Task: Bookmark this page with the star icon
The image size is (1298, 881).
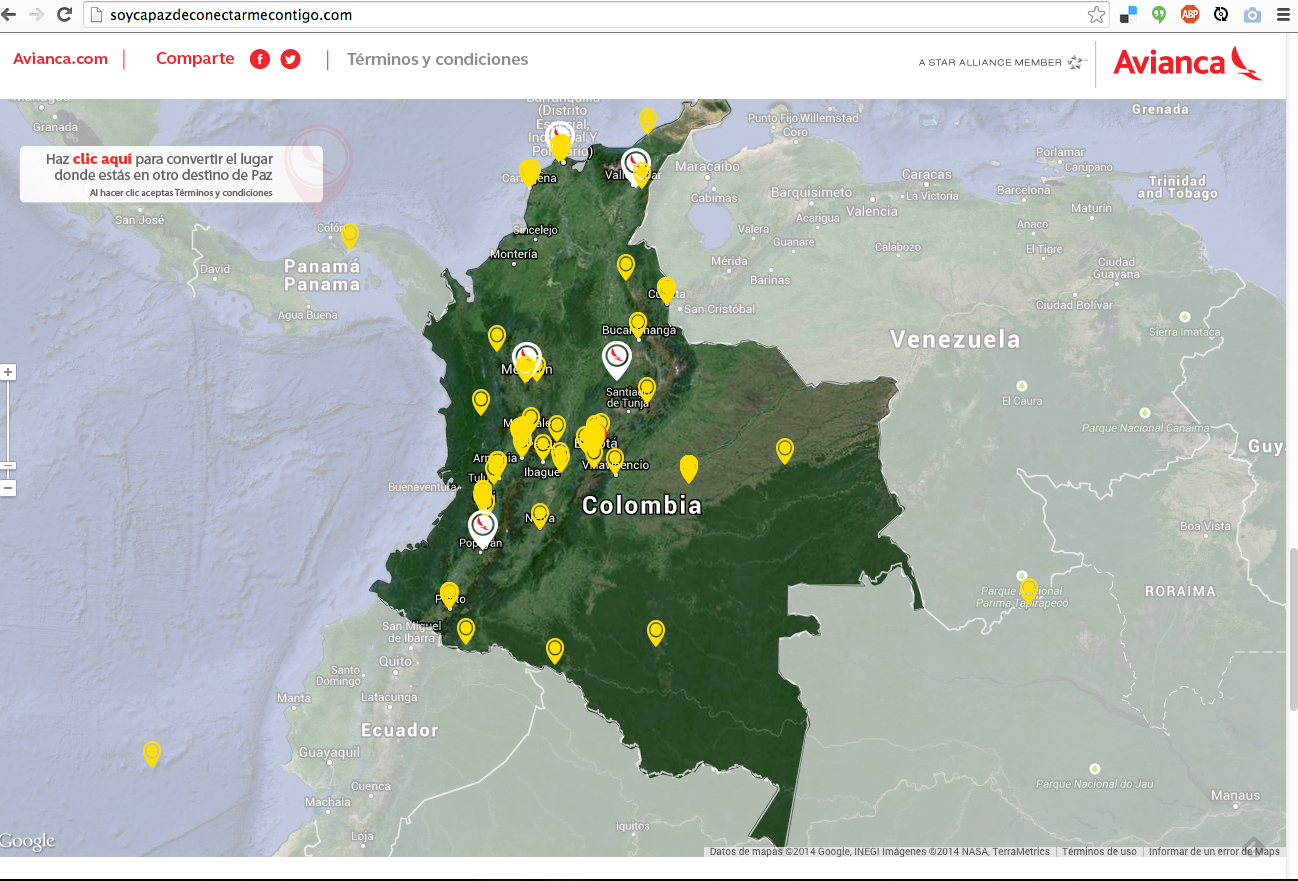Action: tap(1096, 15)
